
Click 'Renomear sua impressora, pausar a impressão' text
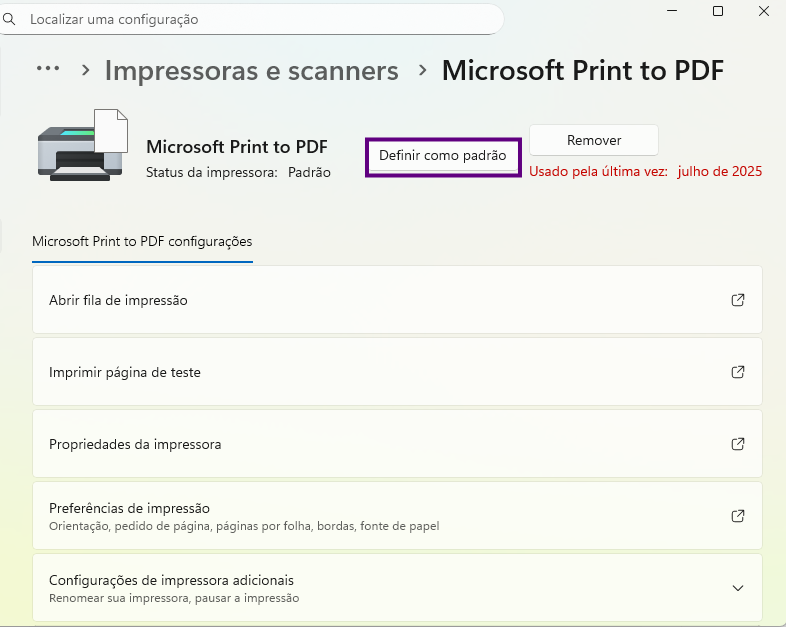click(x=174, y=598)
